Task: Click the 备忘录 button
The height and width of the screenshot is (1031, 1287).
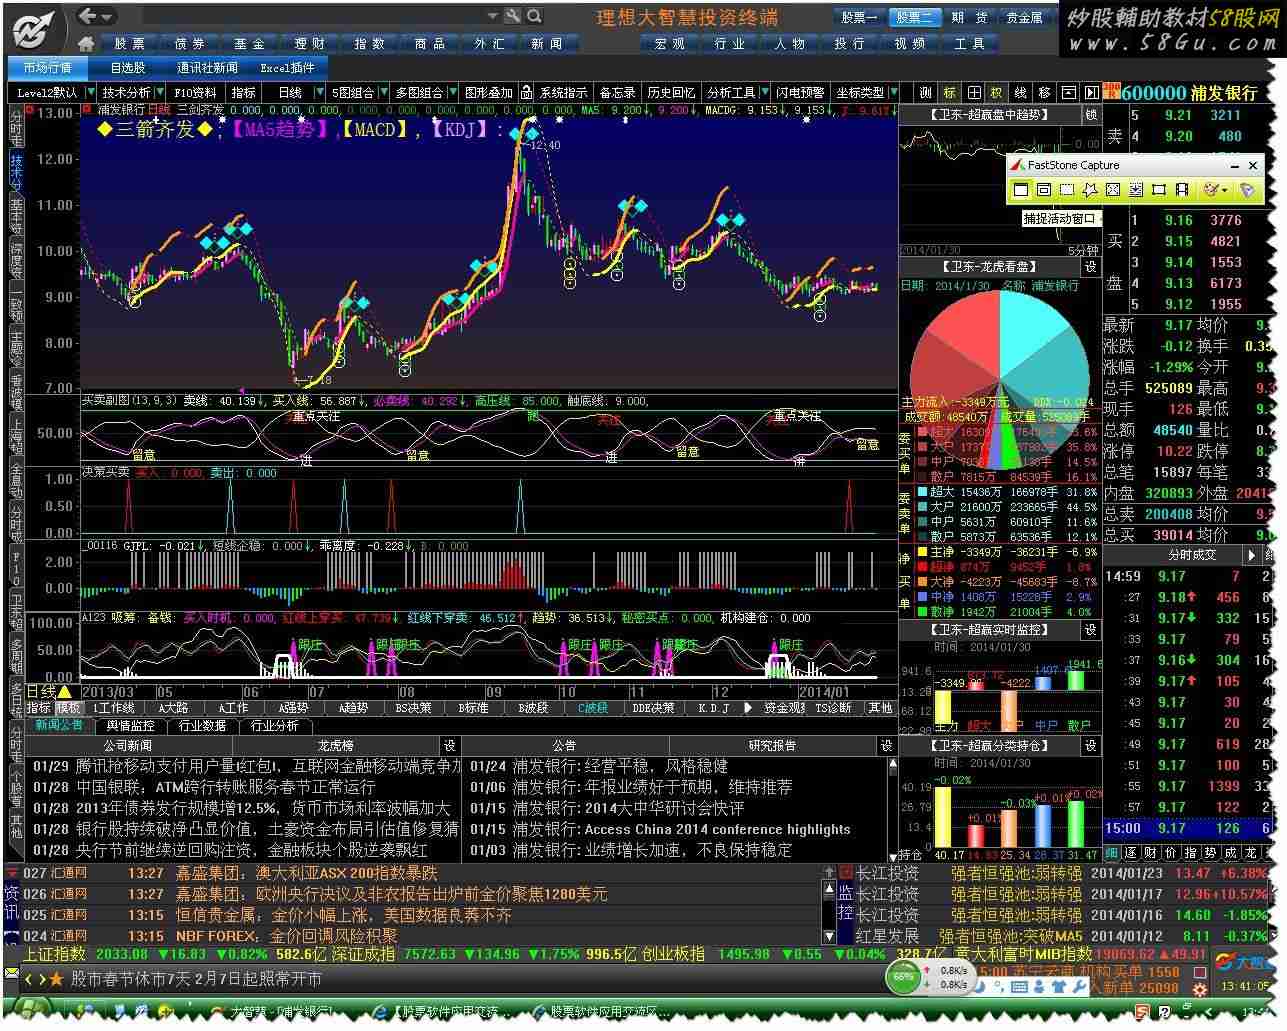Action: [617, 92]
